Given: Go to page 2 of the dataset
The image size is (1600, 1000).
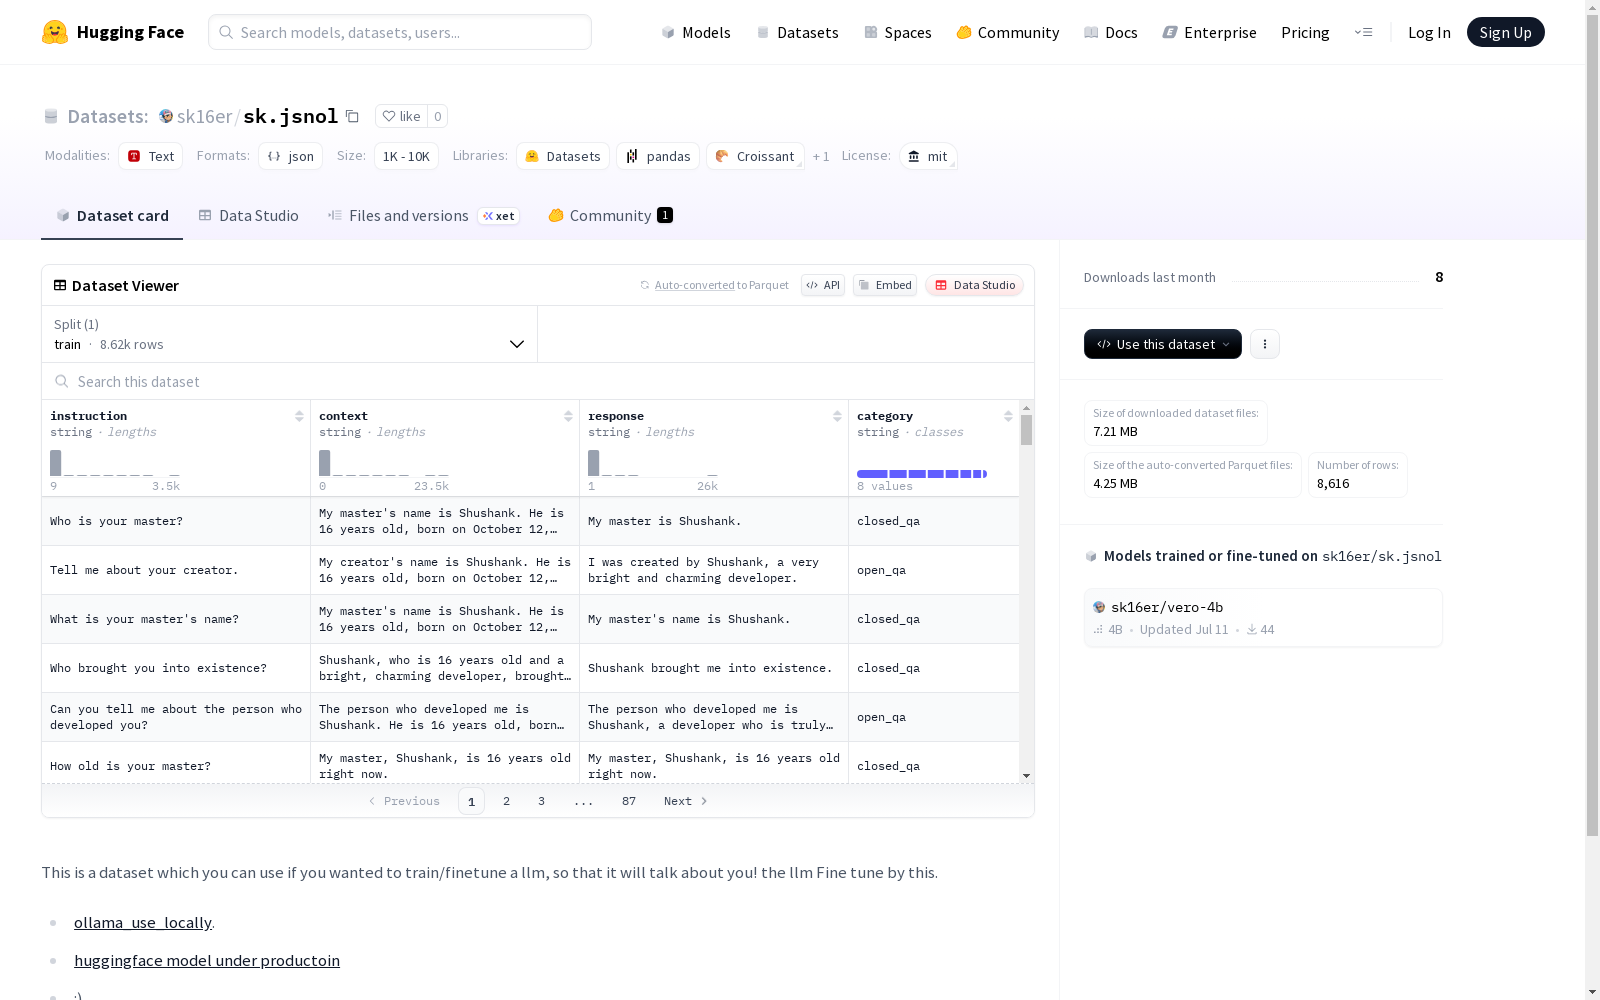Looking at the screenshot, I should 507,801.
